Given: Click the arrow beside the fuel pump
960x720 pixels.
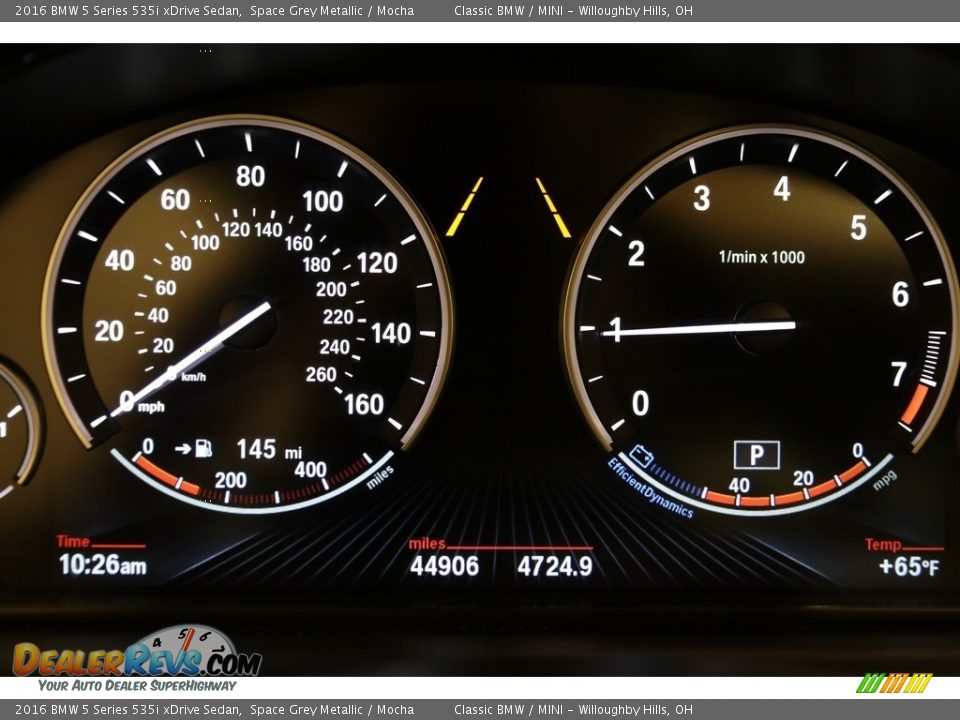Looking at the screenshot, I should pos(182,448).
